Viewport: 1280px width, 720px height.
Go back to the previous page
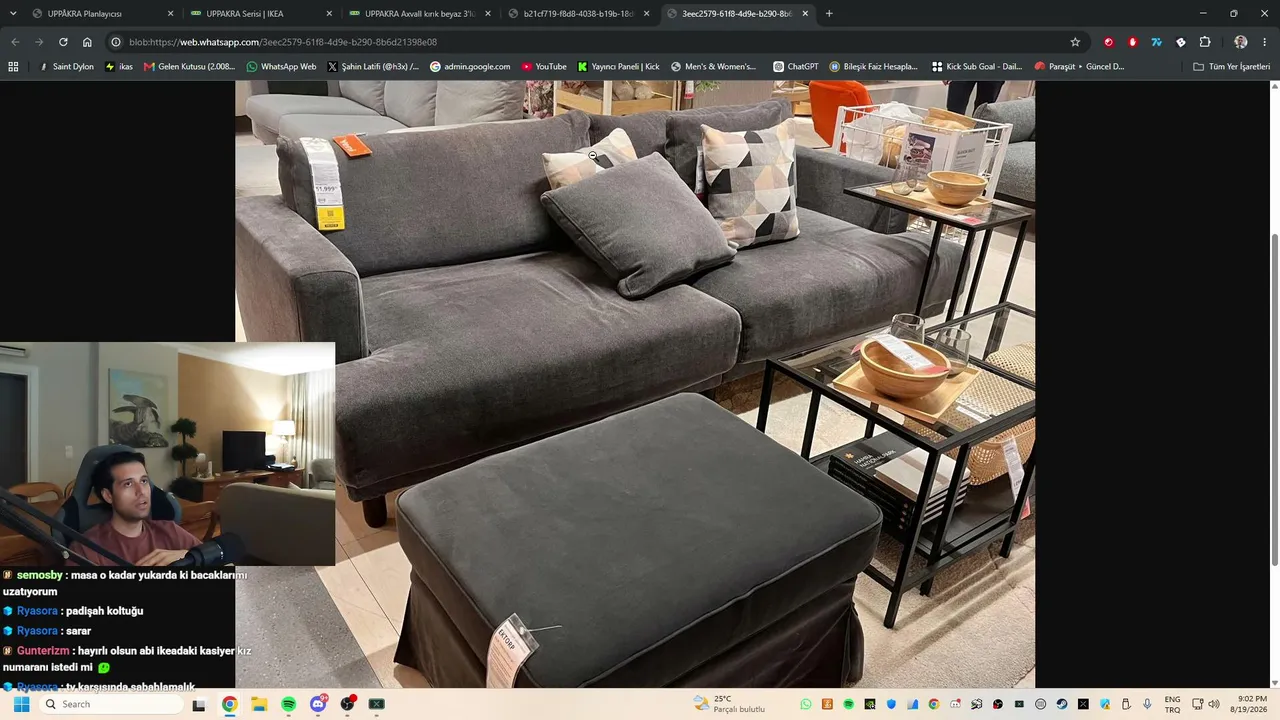(15, 42)
